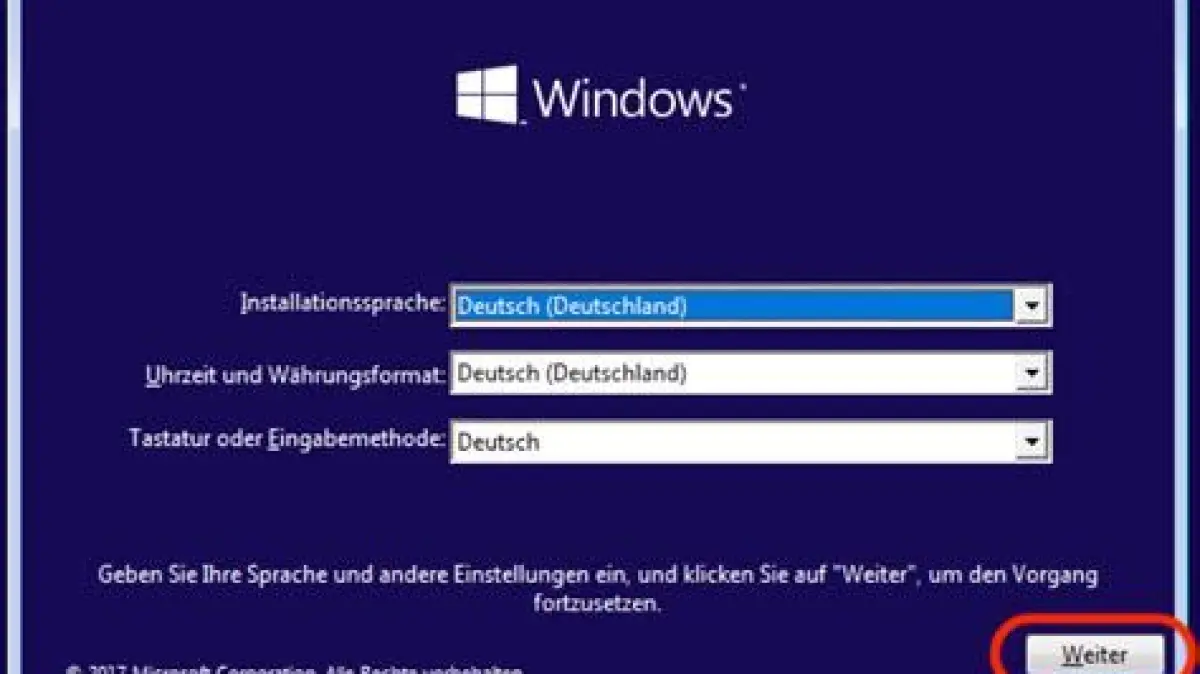The width and height of the screenshot is (1200, 674).
Task: Click empty blue area below the Windows logo
Action: [600, 200]
